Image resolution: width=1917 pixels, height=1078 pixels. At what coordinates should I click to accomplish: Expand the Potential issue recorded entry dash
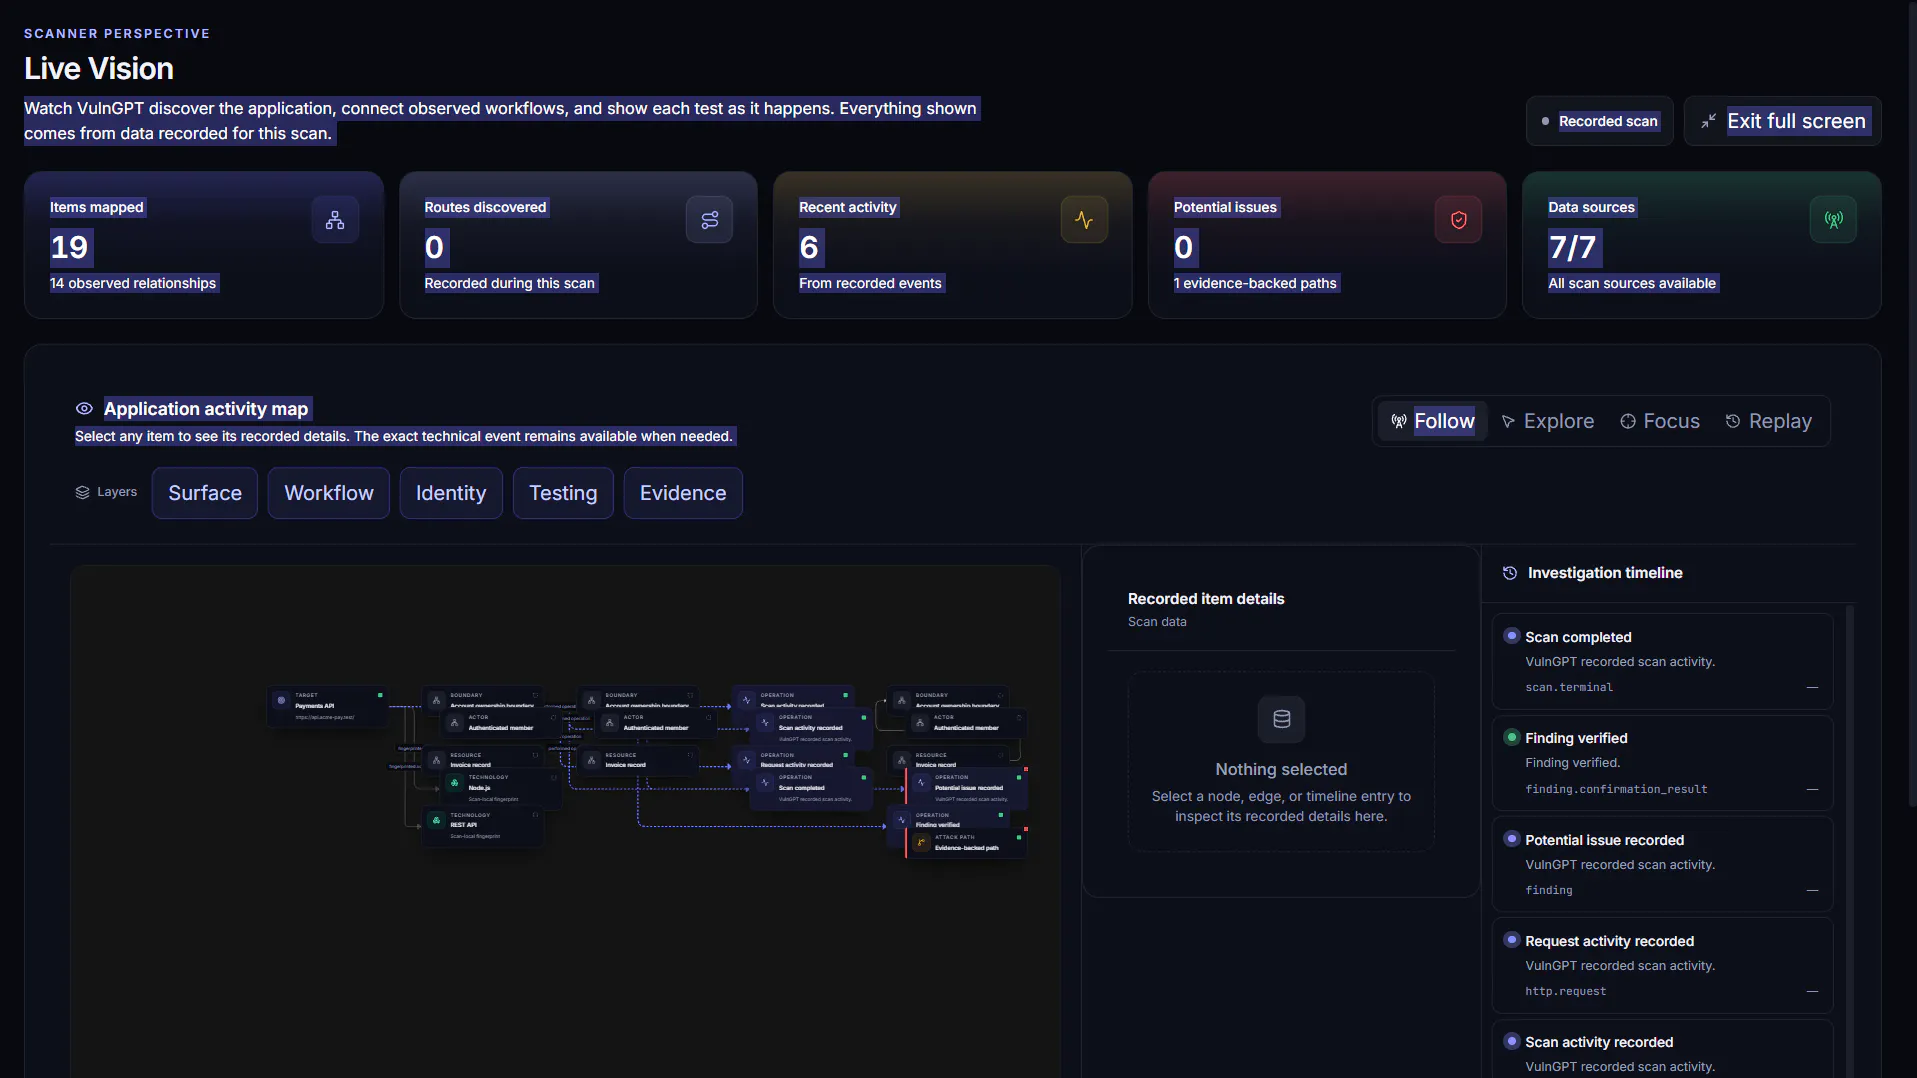coord(1812,891)
